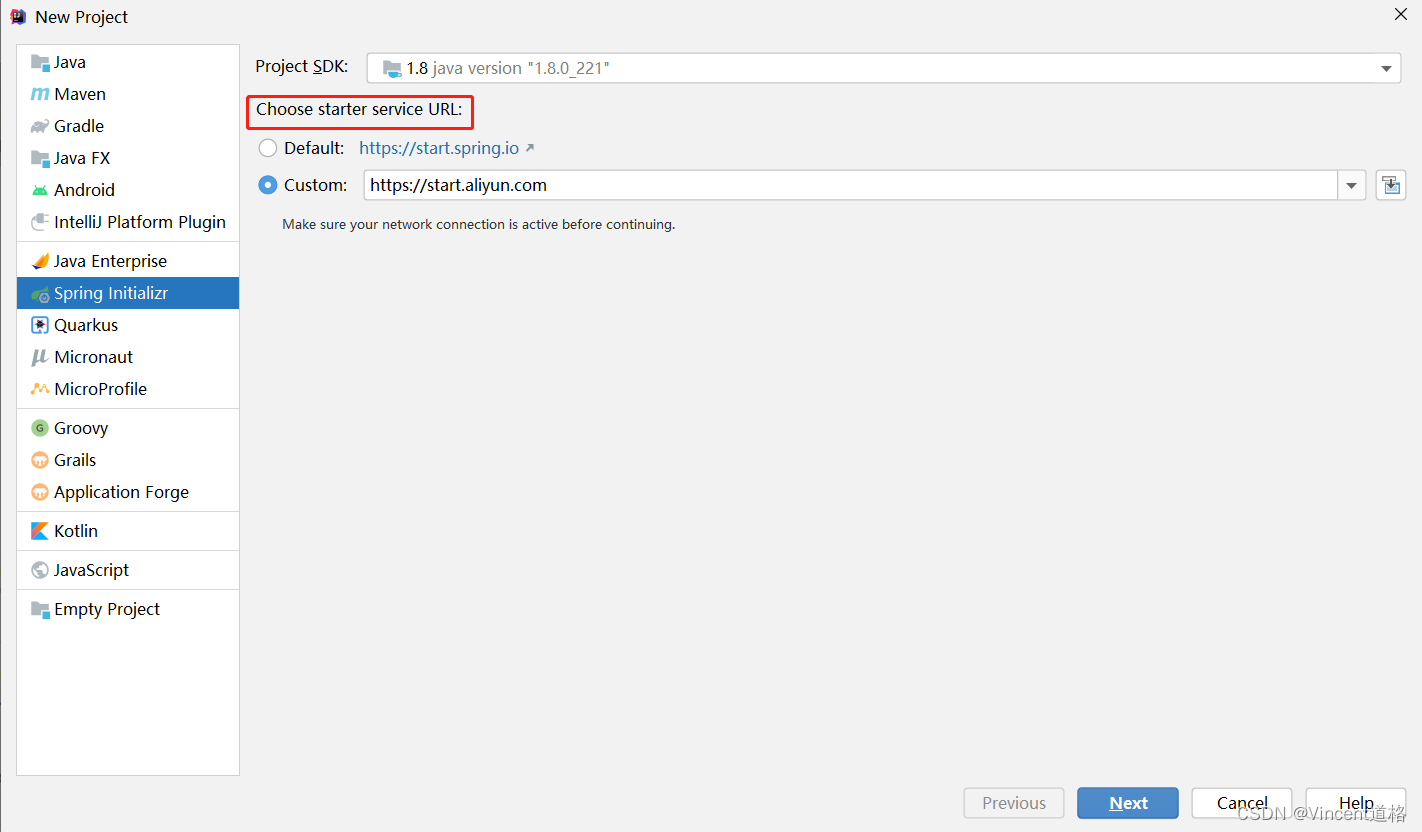Screen dimensions: 1422x832
Task: Choose the Java FX project type
Action: 82,157
